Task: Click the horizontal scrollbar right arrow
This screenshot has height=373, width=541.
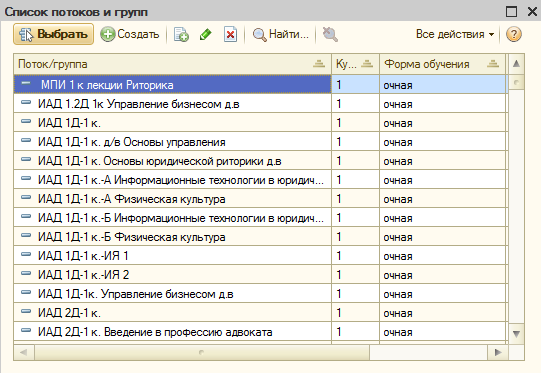Action: (x=498, y=352)
